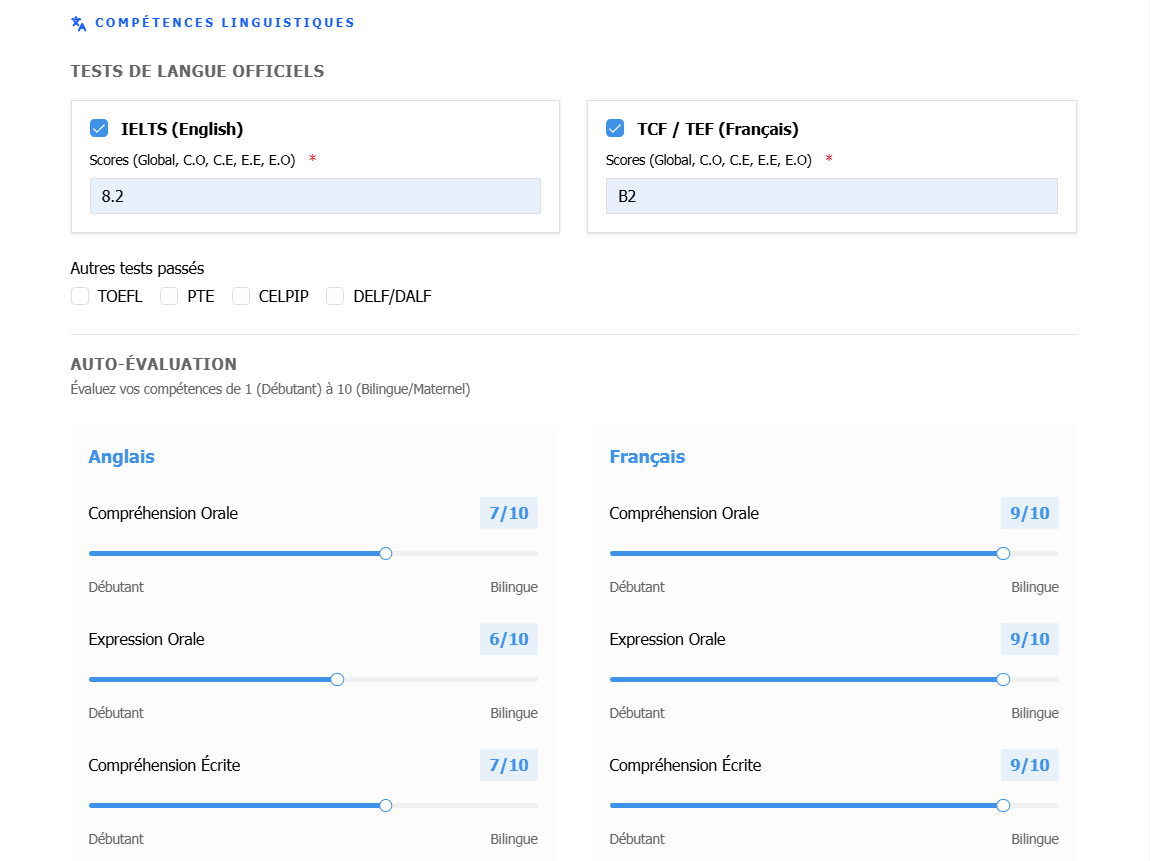Screen dimensions: 1150x861
Task: Click the translate icon beside Compétences Linguistiques
Action: [x=78, y=23]
